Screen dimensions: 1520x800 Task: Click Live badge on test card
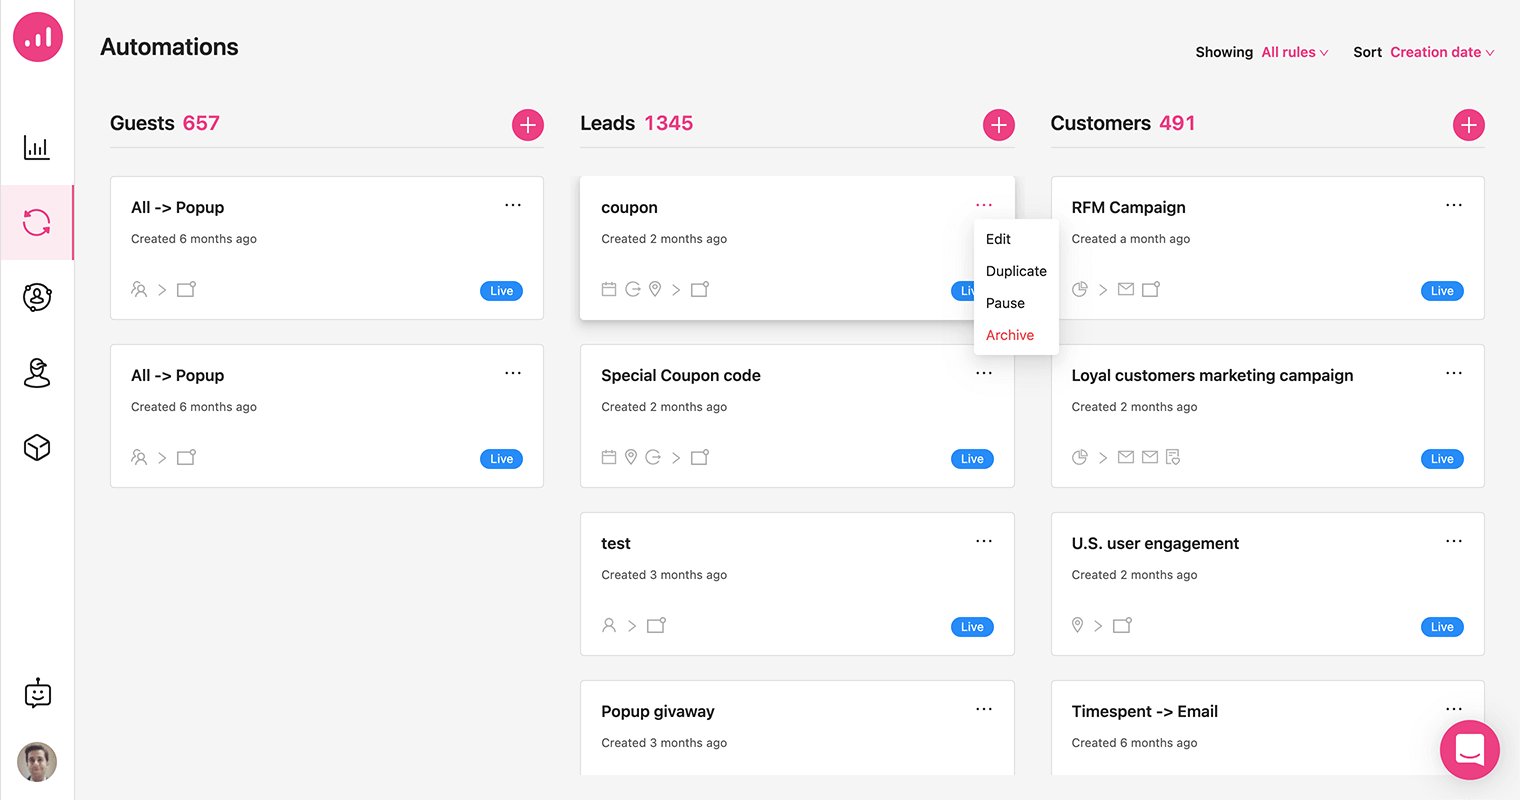[x=972, y=627]
